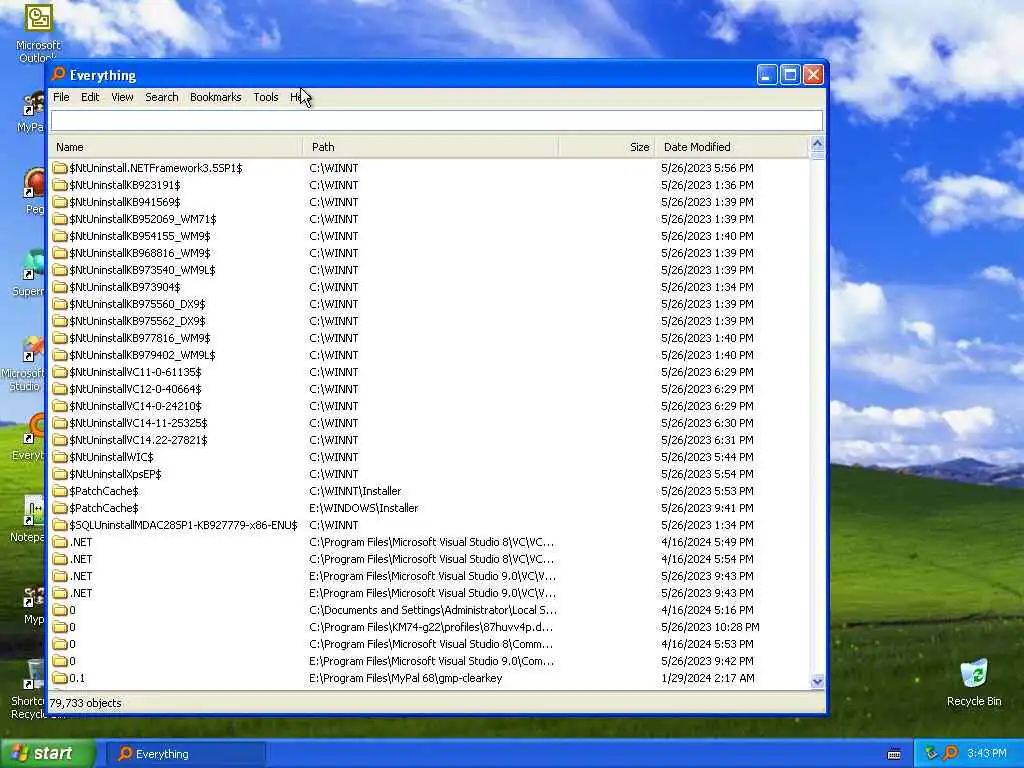Select folder icon of $NtUninstallKB941569$
Viewport: 1024px width, 768px height.
click(x=60, y=202)
